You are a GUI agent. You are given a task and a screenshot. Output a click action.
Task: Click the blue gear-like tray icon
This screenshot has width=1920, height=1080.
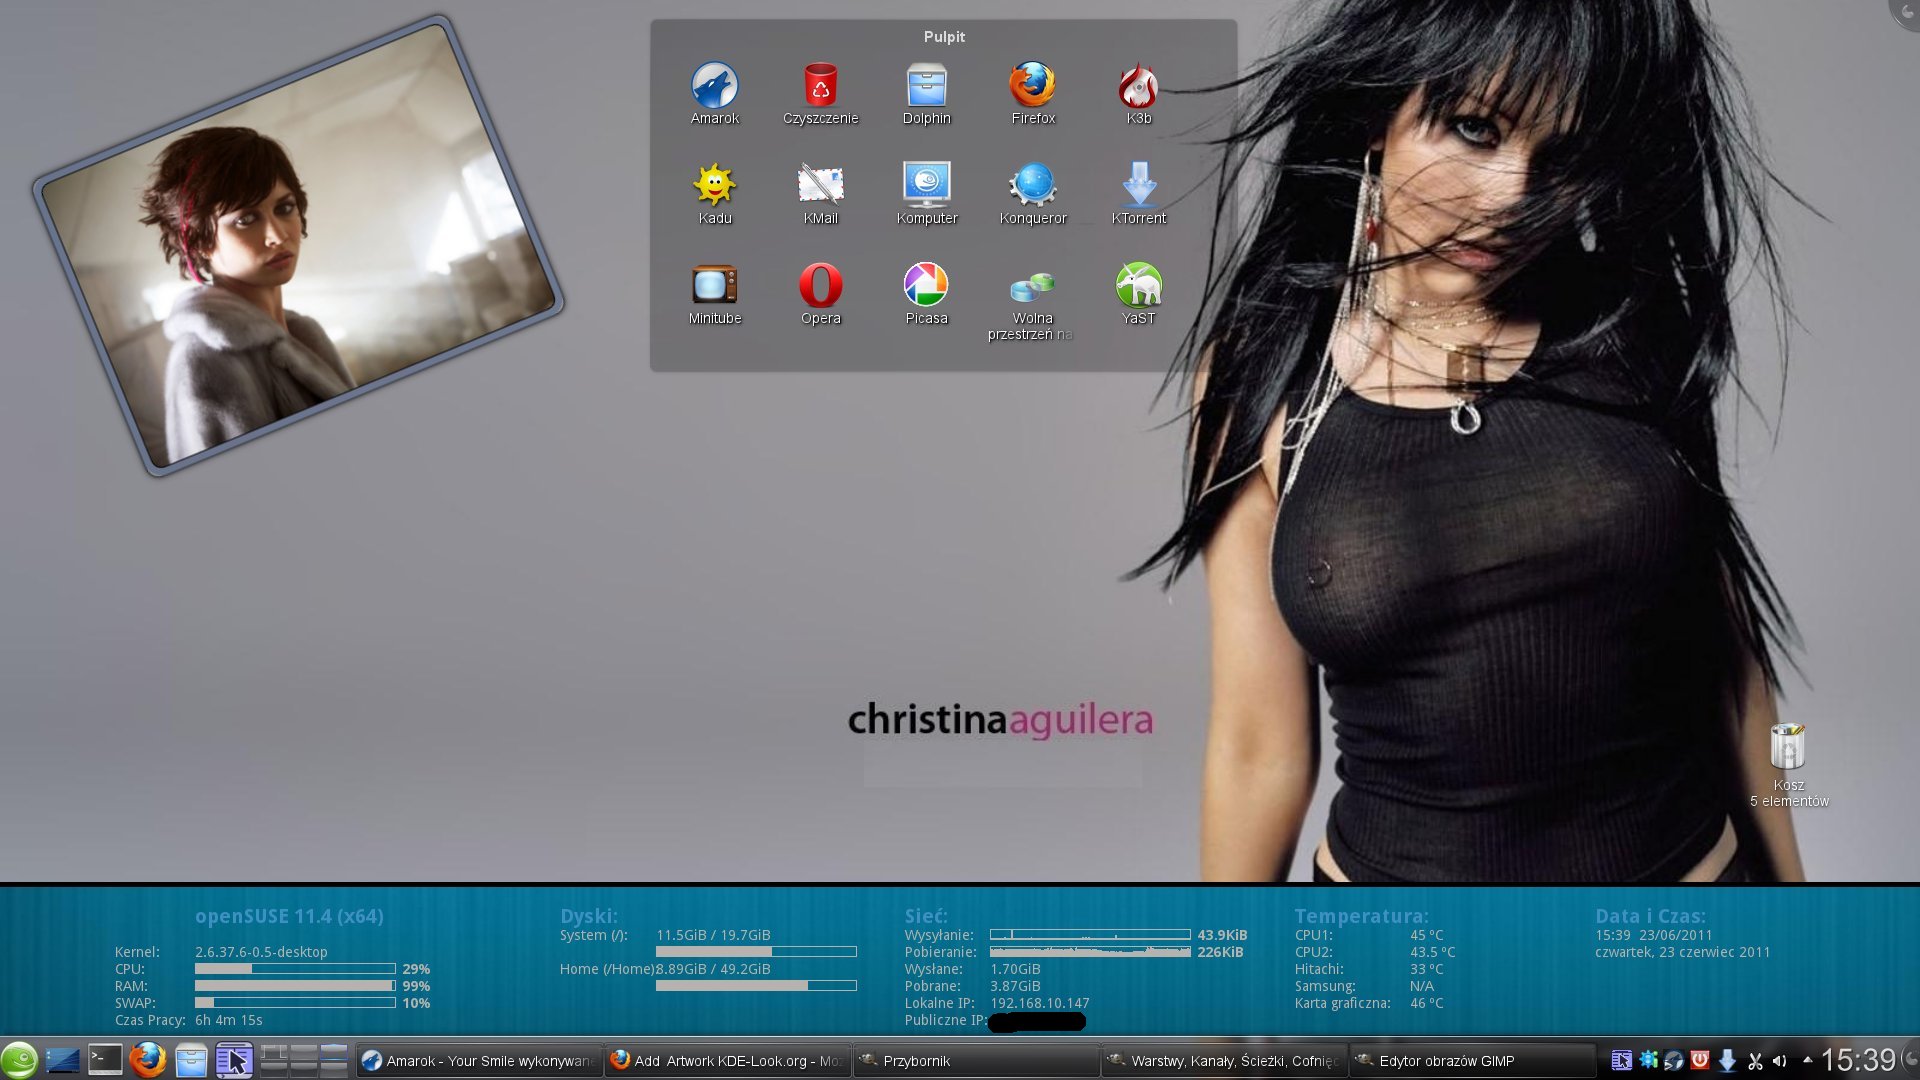pos(1648,1061)
